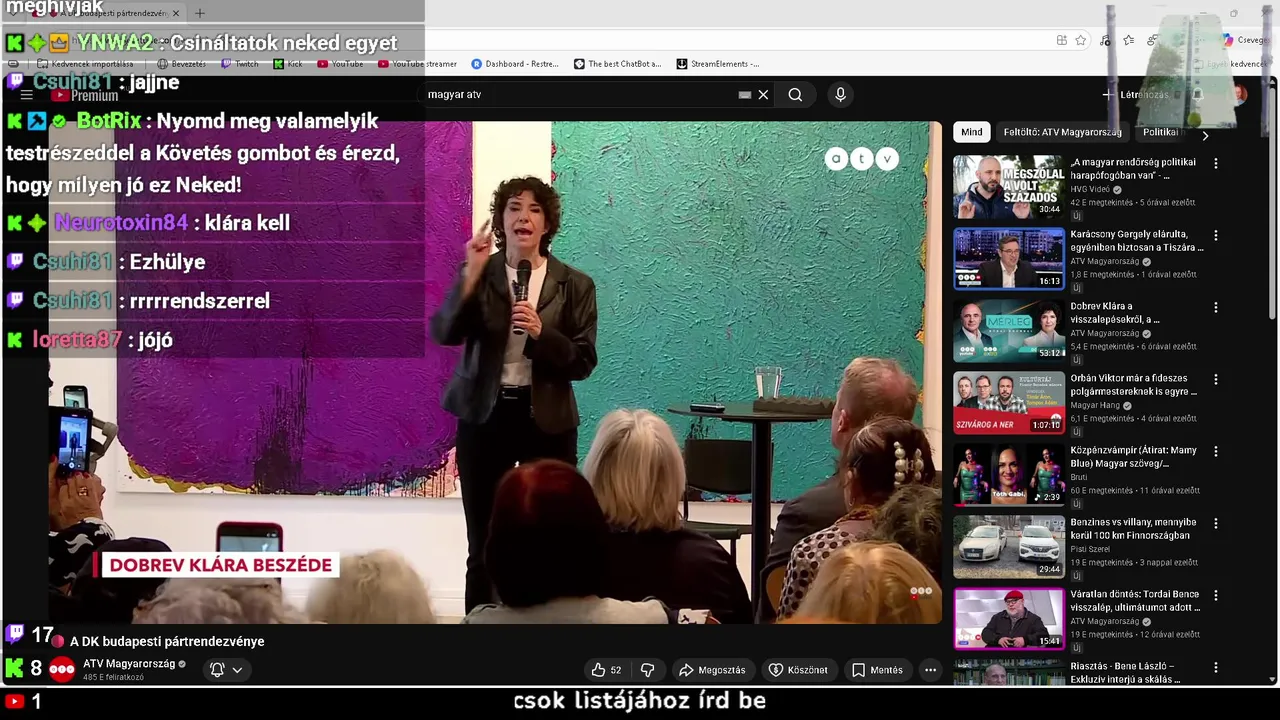
Task: Select 'Feltöltő: ATV Magyarország' chip
Action: 1062,132
